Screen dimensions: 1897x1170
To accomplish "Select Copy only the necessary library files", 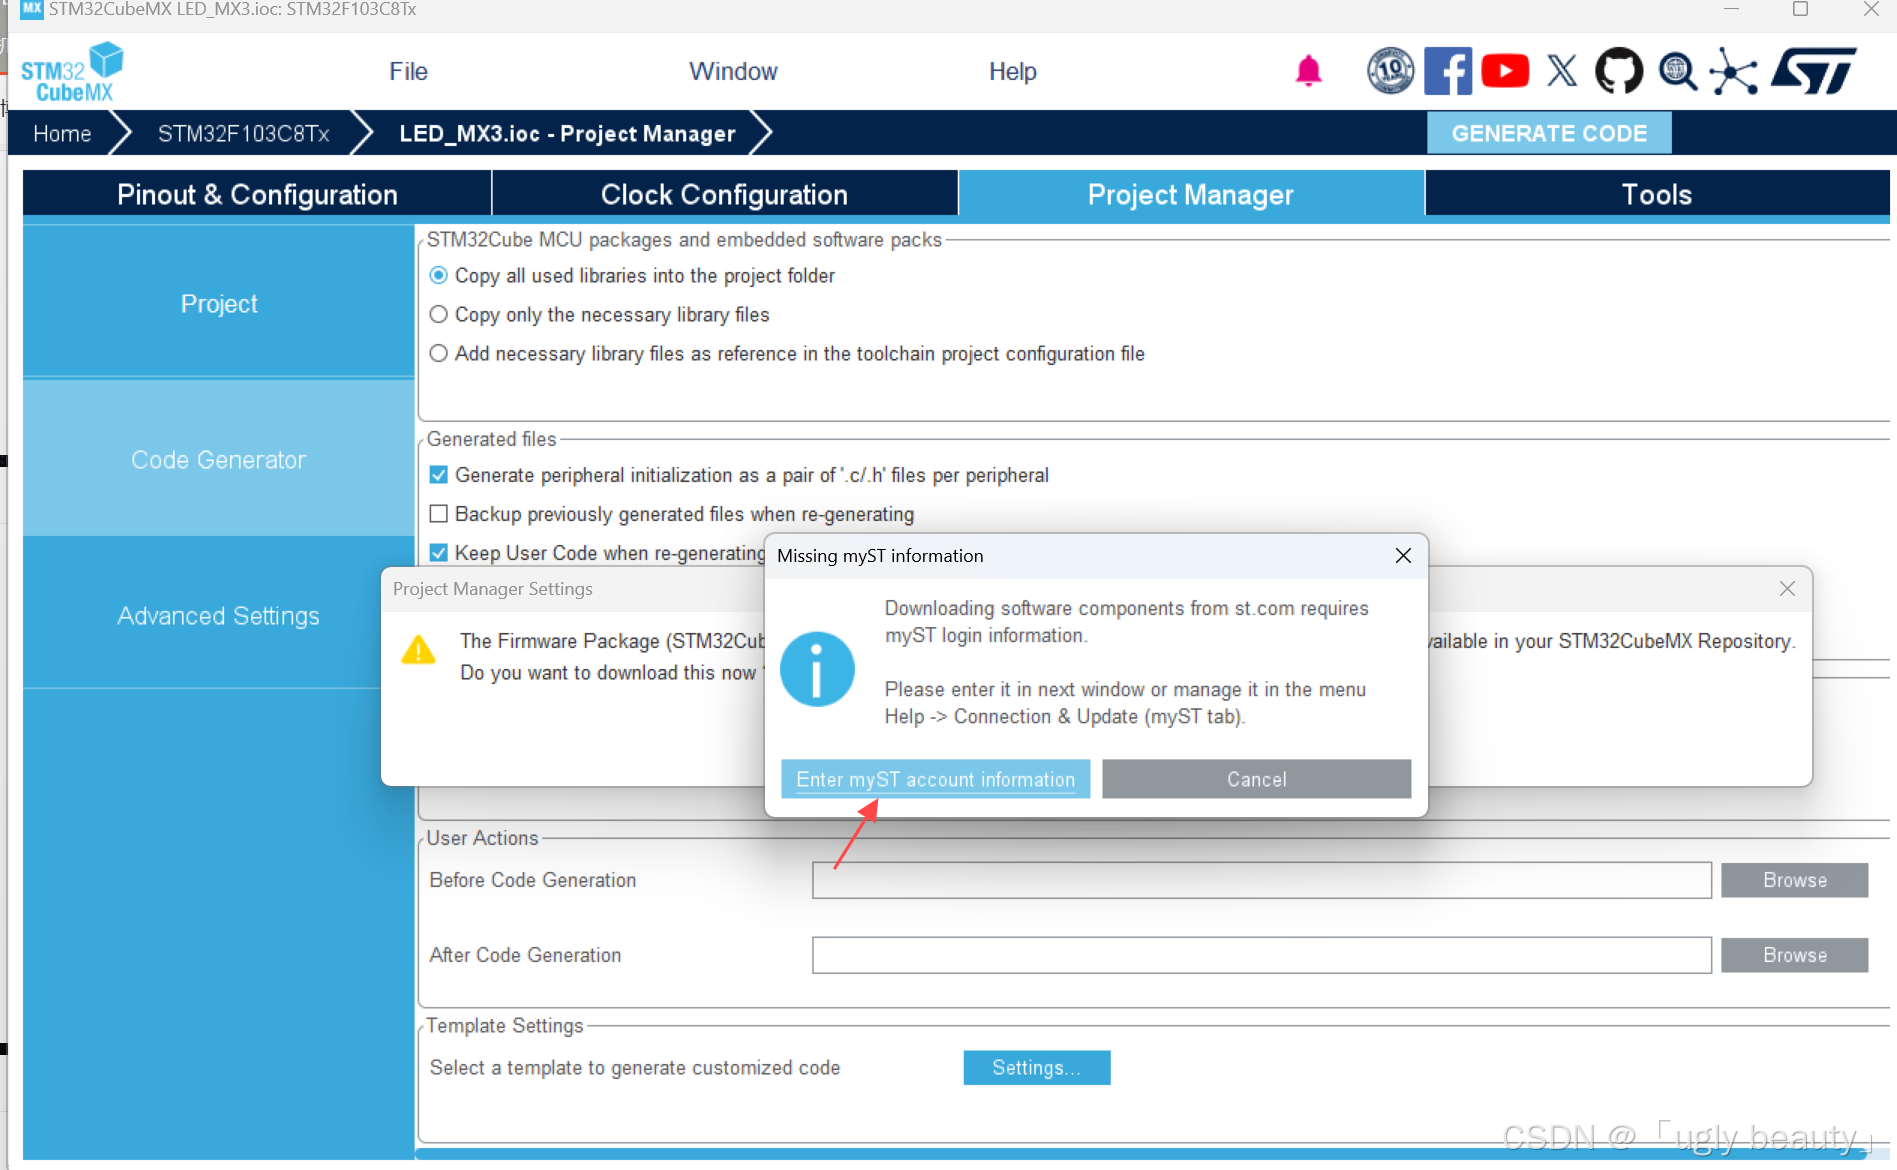I will coord(438,314).
